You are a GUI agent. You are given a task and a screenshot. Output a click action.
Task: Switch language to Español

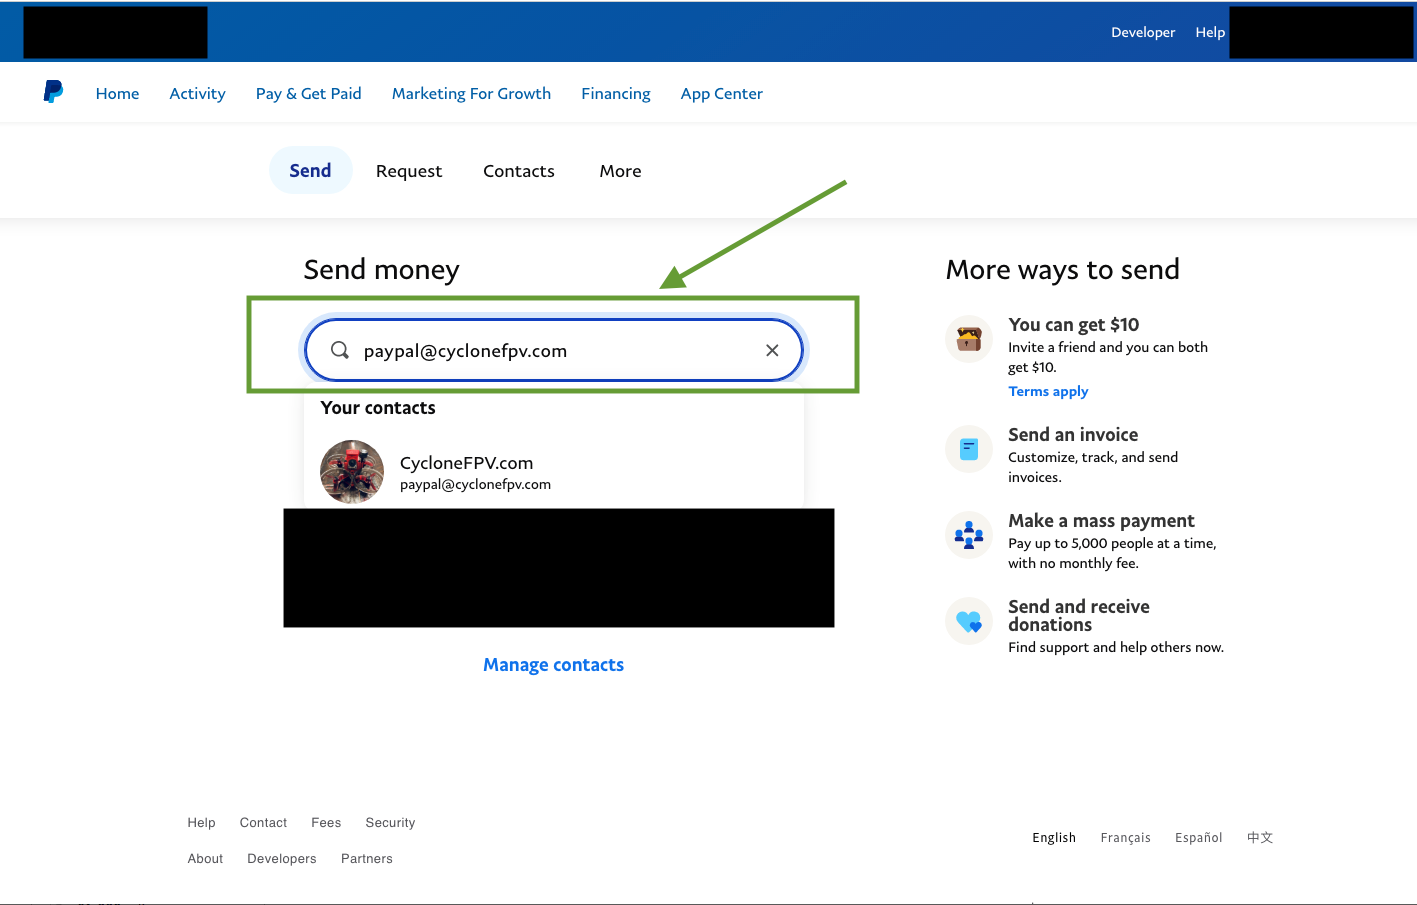click(x=1198, y=838)
